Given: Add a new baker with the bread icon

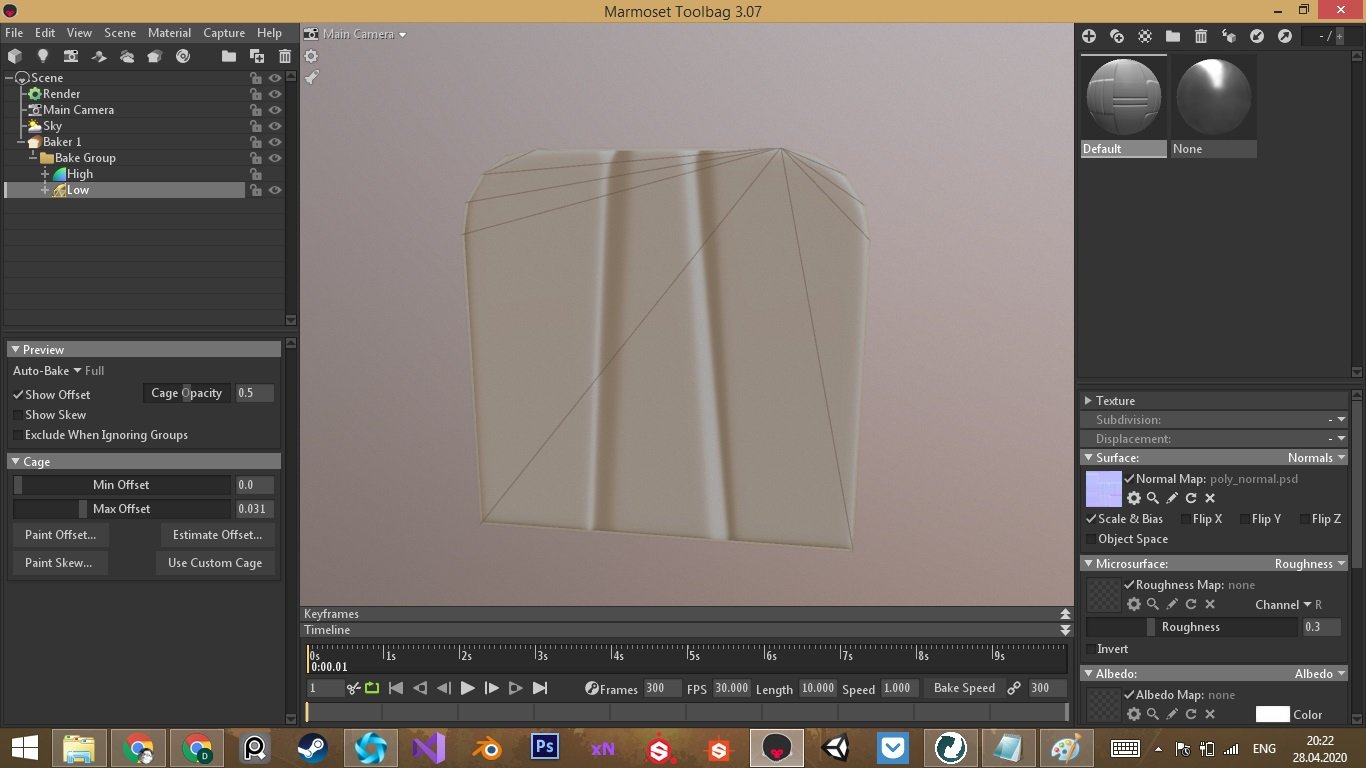Looking at the screenshot, I should pyautogui.click(x=155, y=56).
